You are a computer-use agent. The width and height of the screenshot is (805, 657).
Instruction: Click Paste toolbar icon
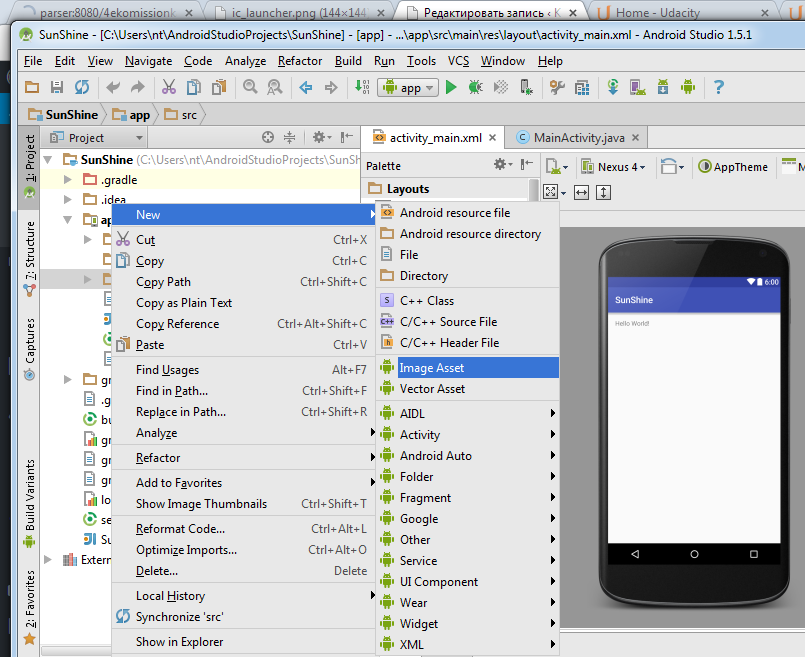pyautogui.click(x=219, y=87)
